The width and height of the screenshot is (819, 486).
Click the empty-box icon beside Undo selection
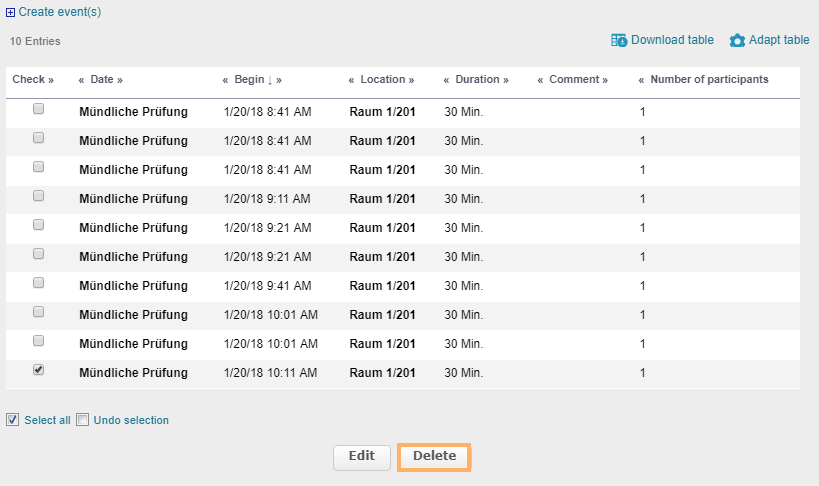82,420
